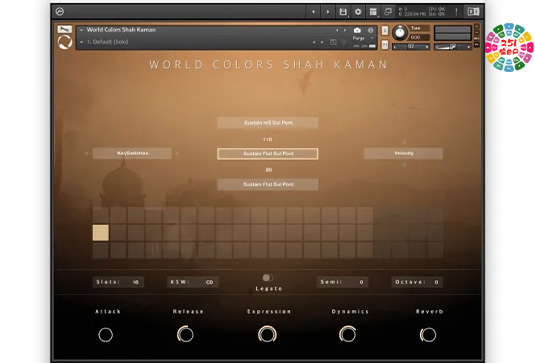Click the left arrow beside KeySwitches
Viewport: 535px width, 363px height.
pyautogui.click(x=86, y=153)
